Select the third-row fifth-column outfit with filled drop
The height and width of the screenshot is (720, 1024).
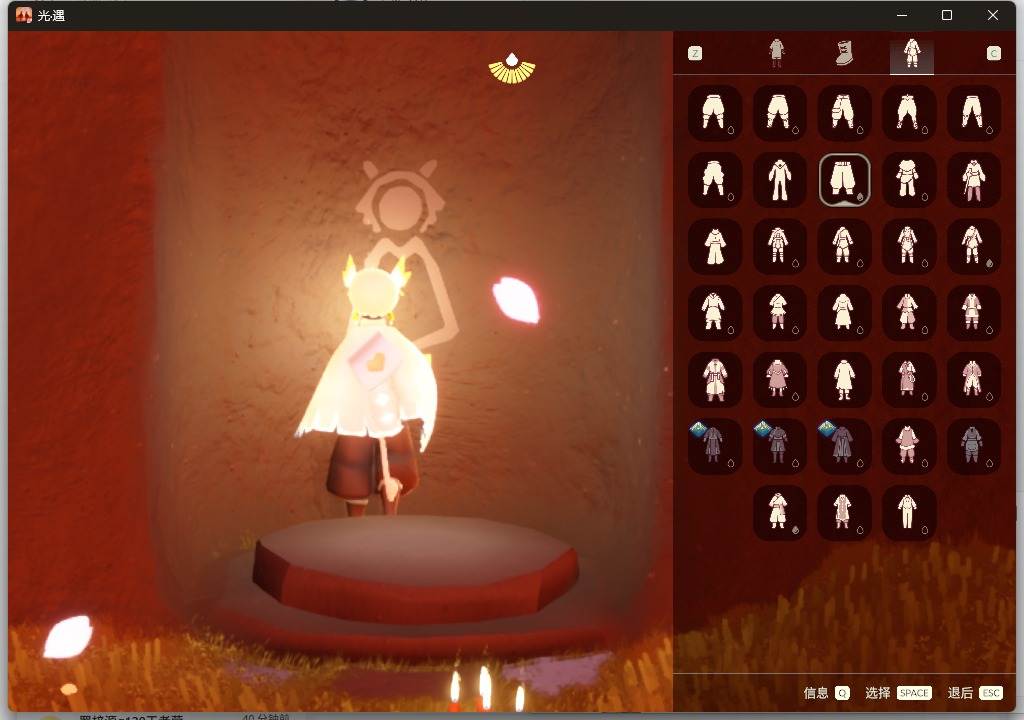pyautogui.click(x=973, y=246)
